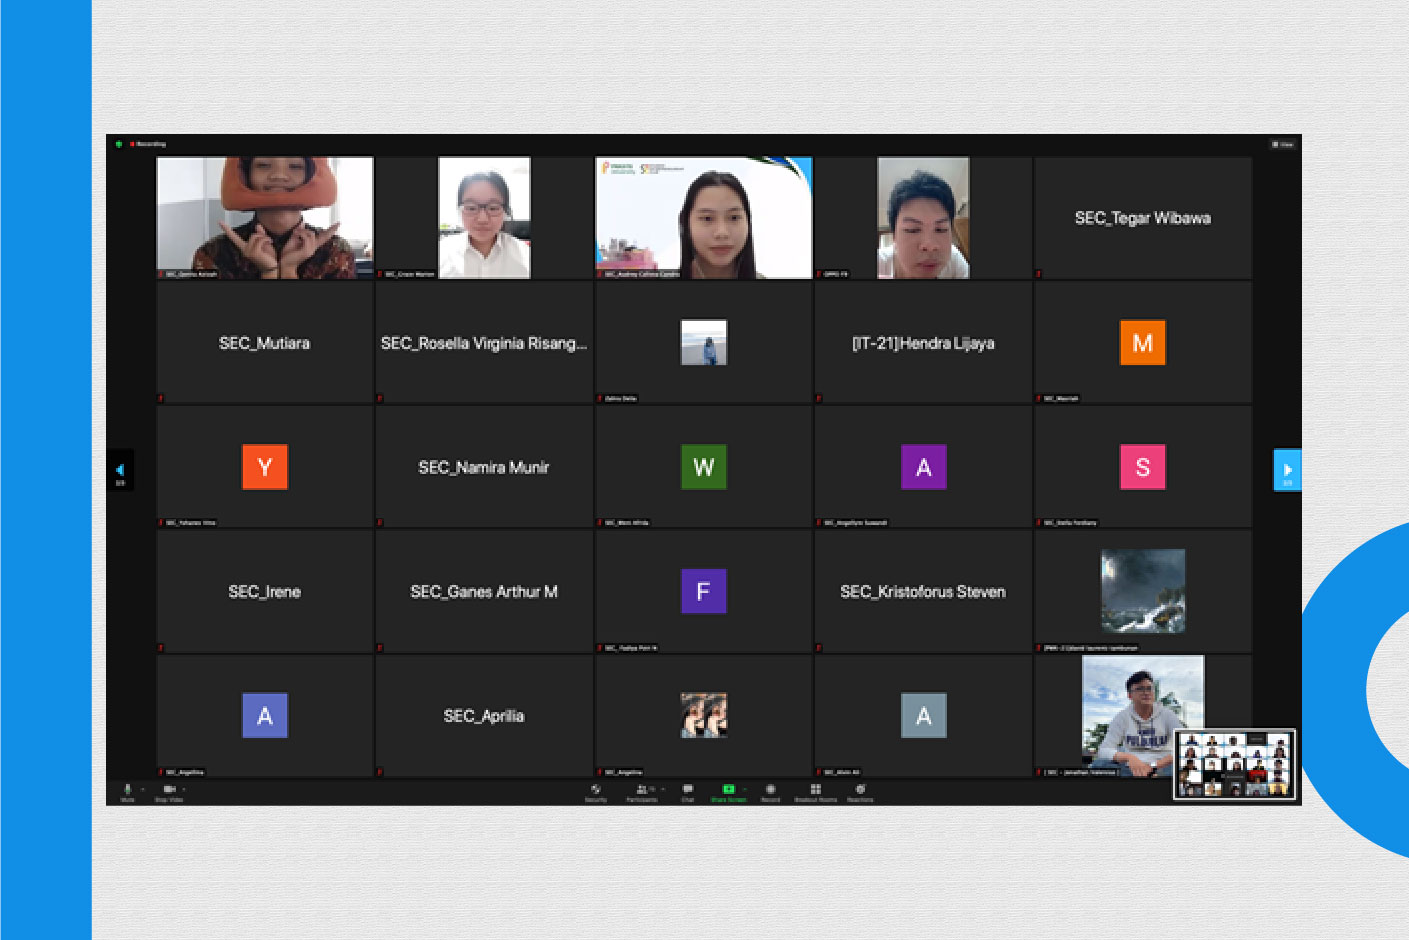
Task: Click the Recording indicator at top left
Action: coord(149,144)
